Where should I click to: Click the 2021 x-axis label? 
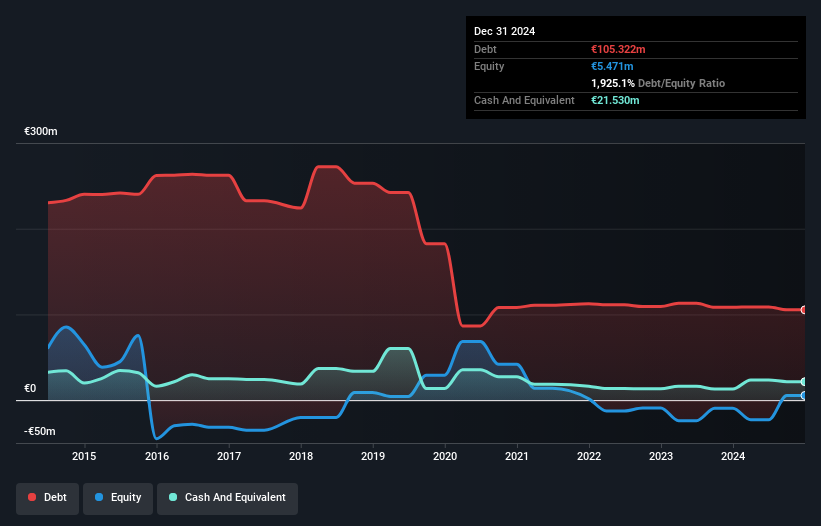coord(517,456)
